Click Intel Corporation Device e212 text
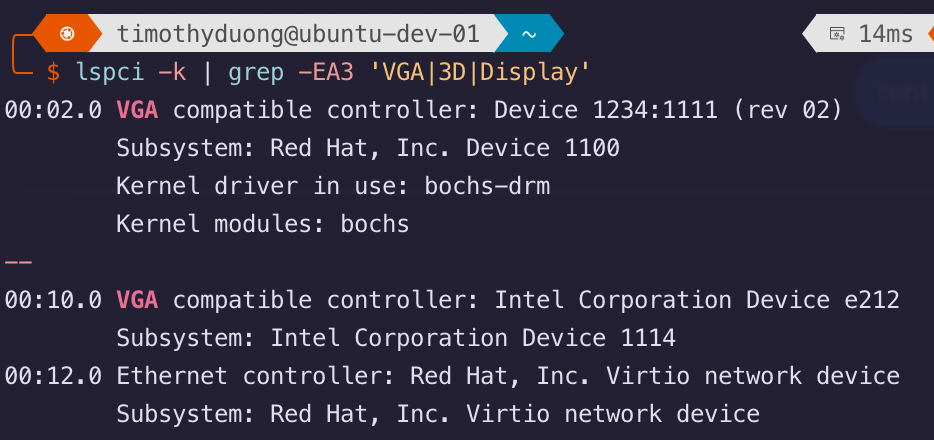The image size is (934, 440). pyautogui.click(x=697, y=300)
